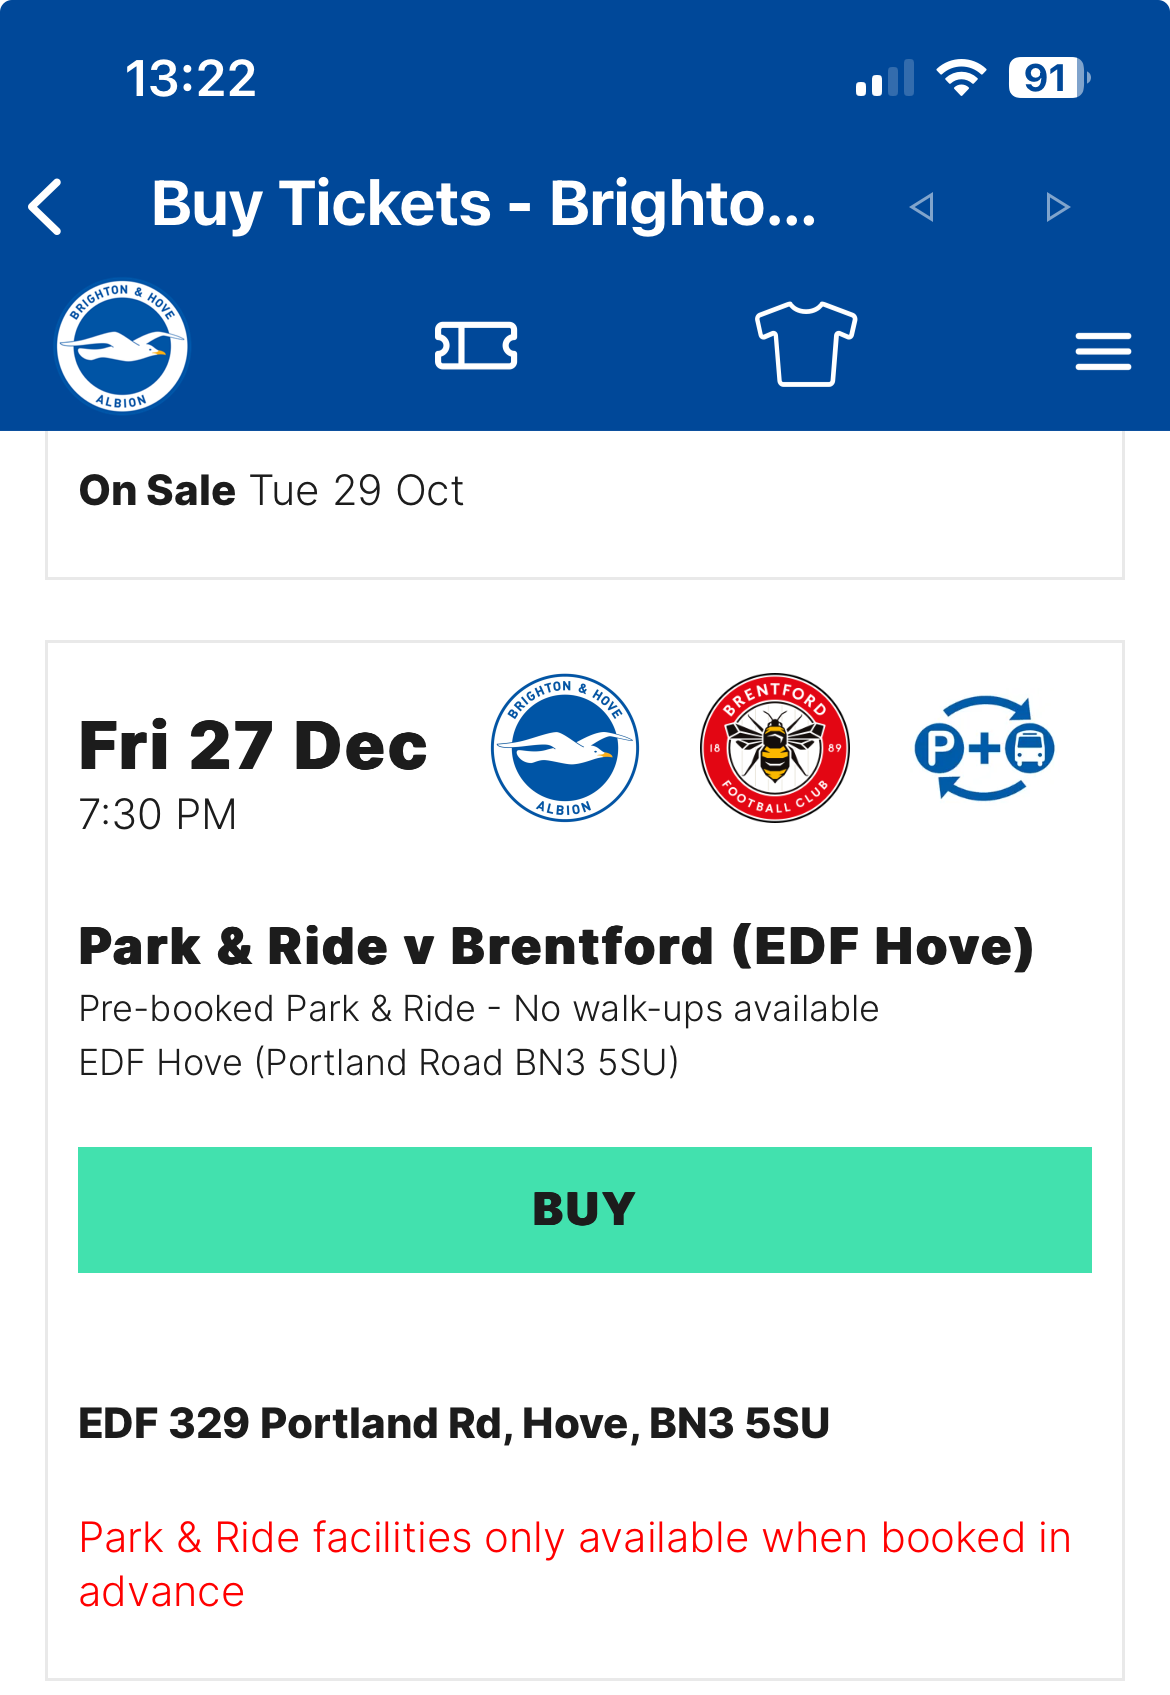Tap the On Sale Tue 29 Oct card
Image resolution: width=1170 pixels, height=1695 pixels.
pos(585,505)
